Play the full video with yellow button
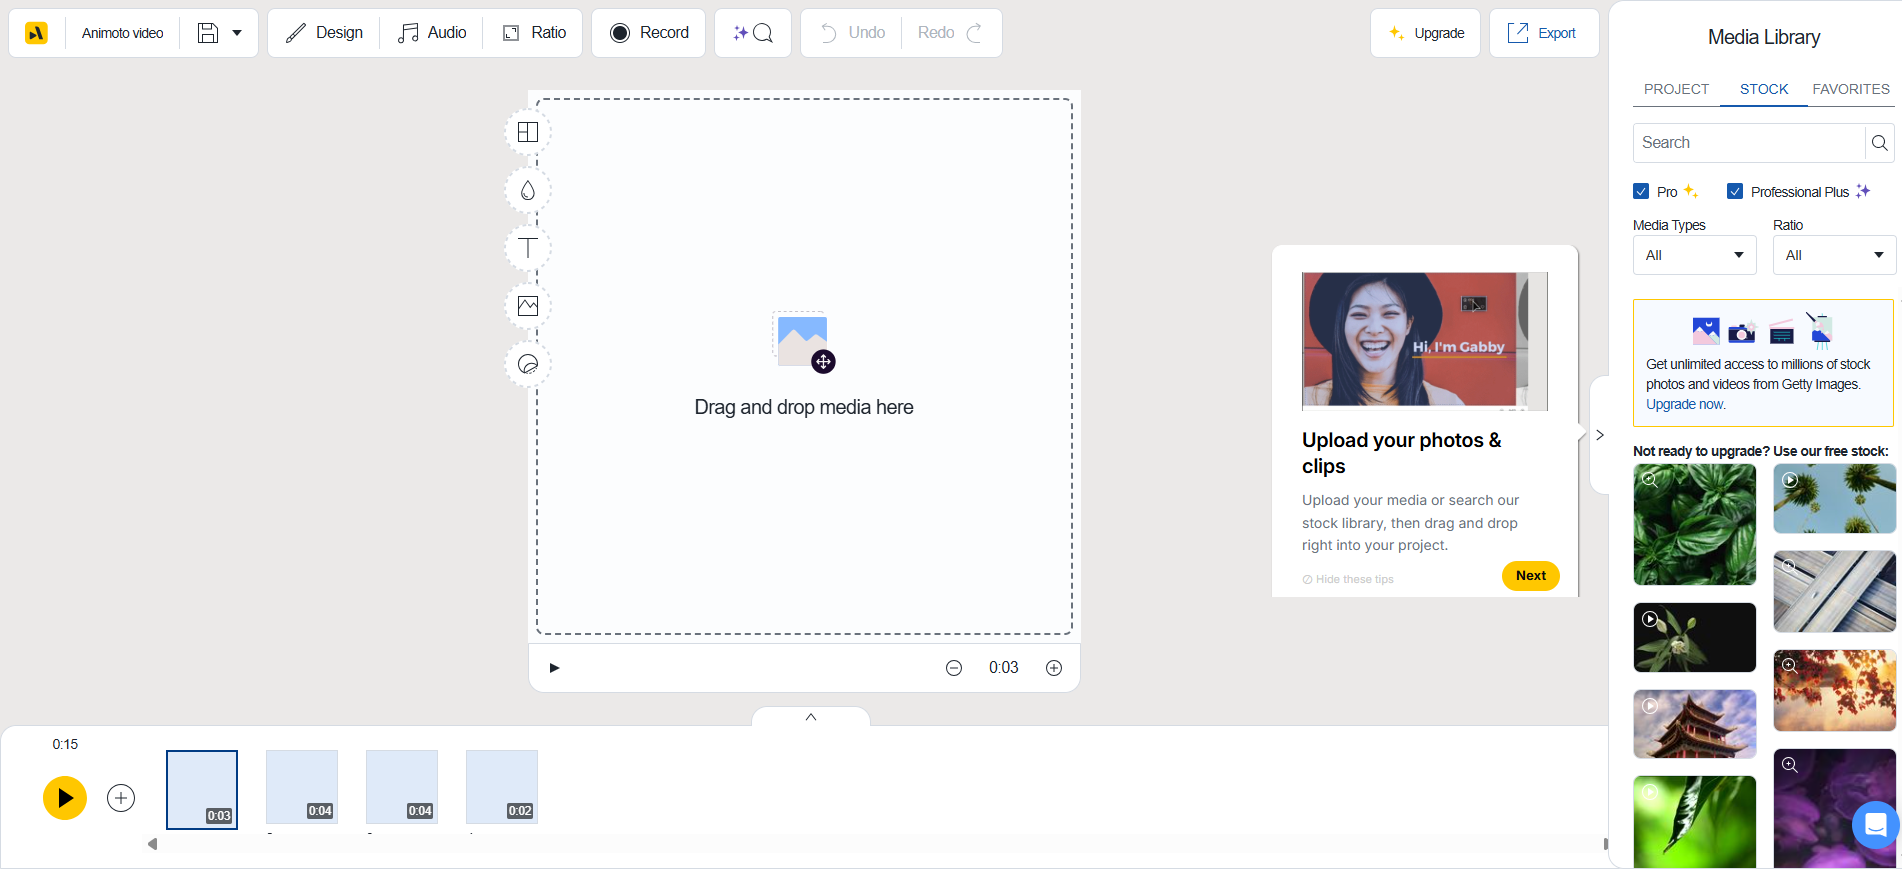Screen dimensions: 1902x869 (x=65, y=798)
